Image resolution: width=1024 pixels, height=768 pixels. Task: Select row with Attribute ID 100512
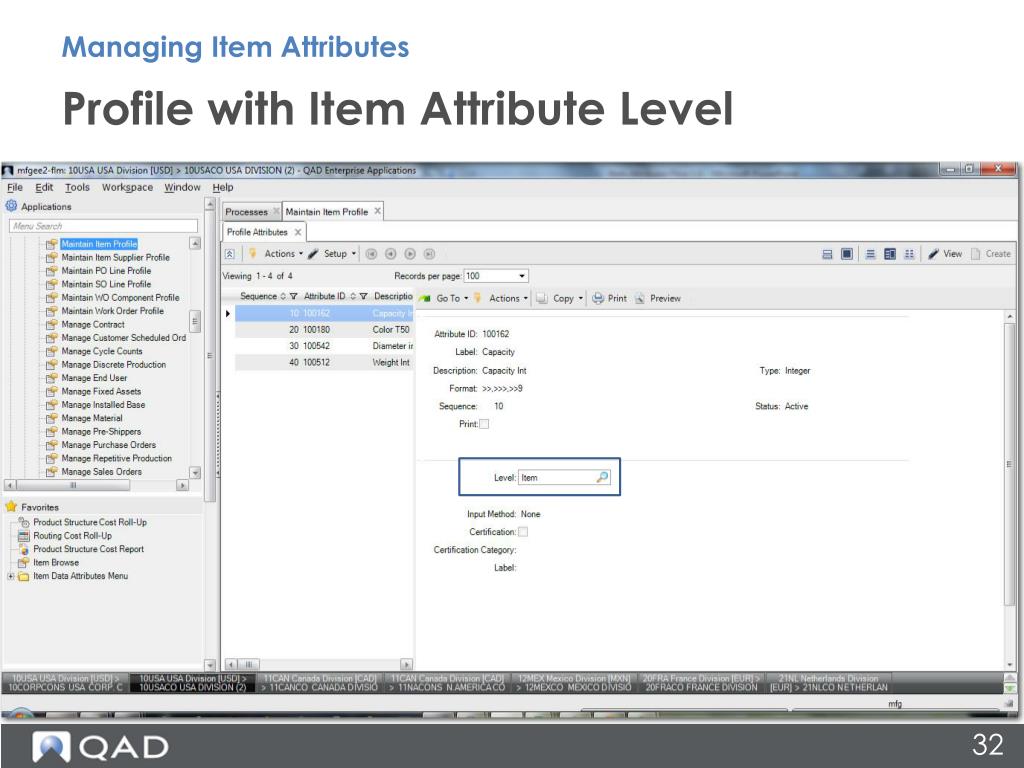[324, 362]
